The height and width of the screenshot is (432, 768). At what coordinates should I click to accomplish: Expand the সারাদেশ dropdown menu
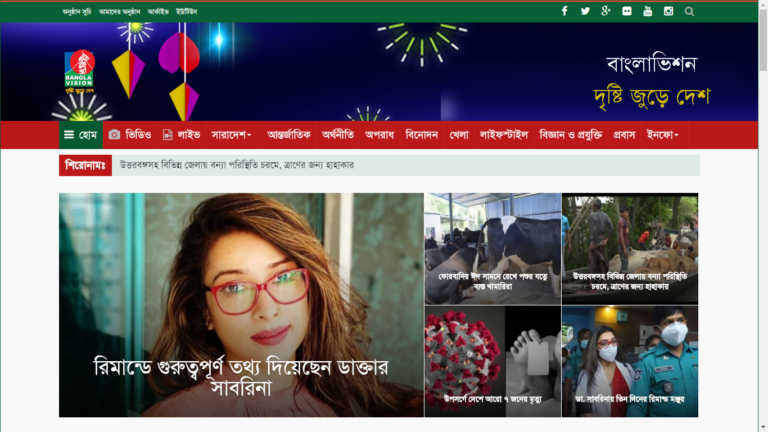click(231, 135)
